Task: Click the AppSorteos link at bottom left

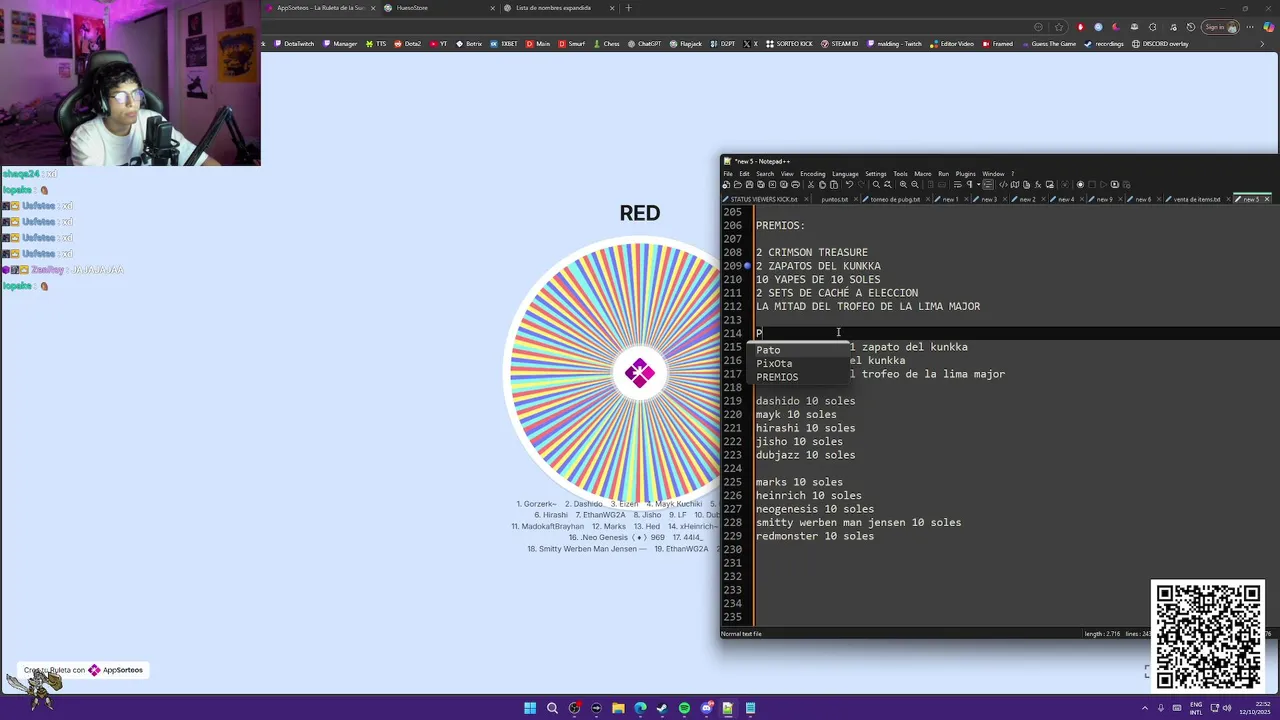Action: [85, 670]
